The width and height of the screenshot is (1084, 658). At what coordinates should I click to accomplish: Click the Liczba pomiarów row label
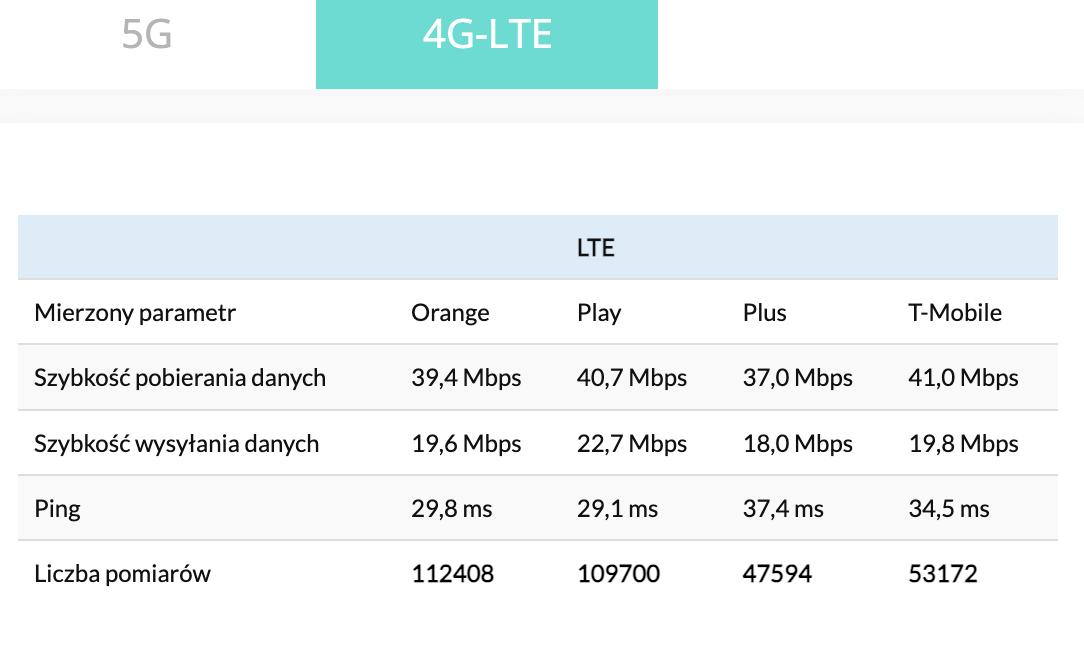point(122,574)
